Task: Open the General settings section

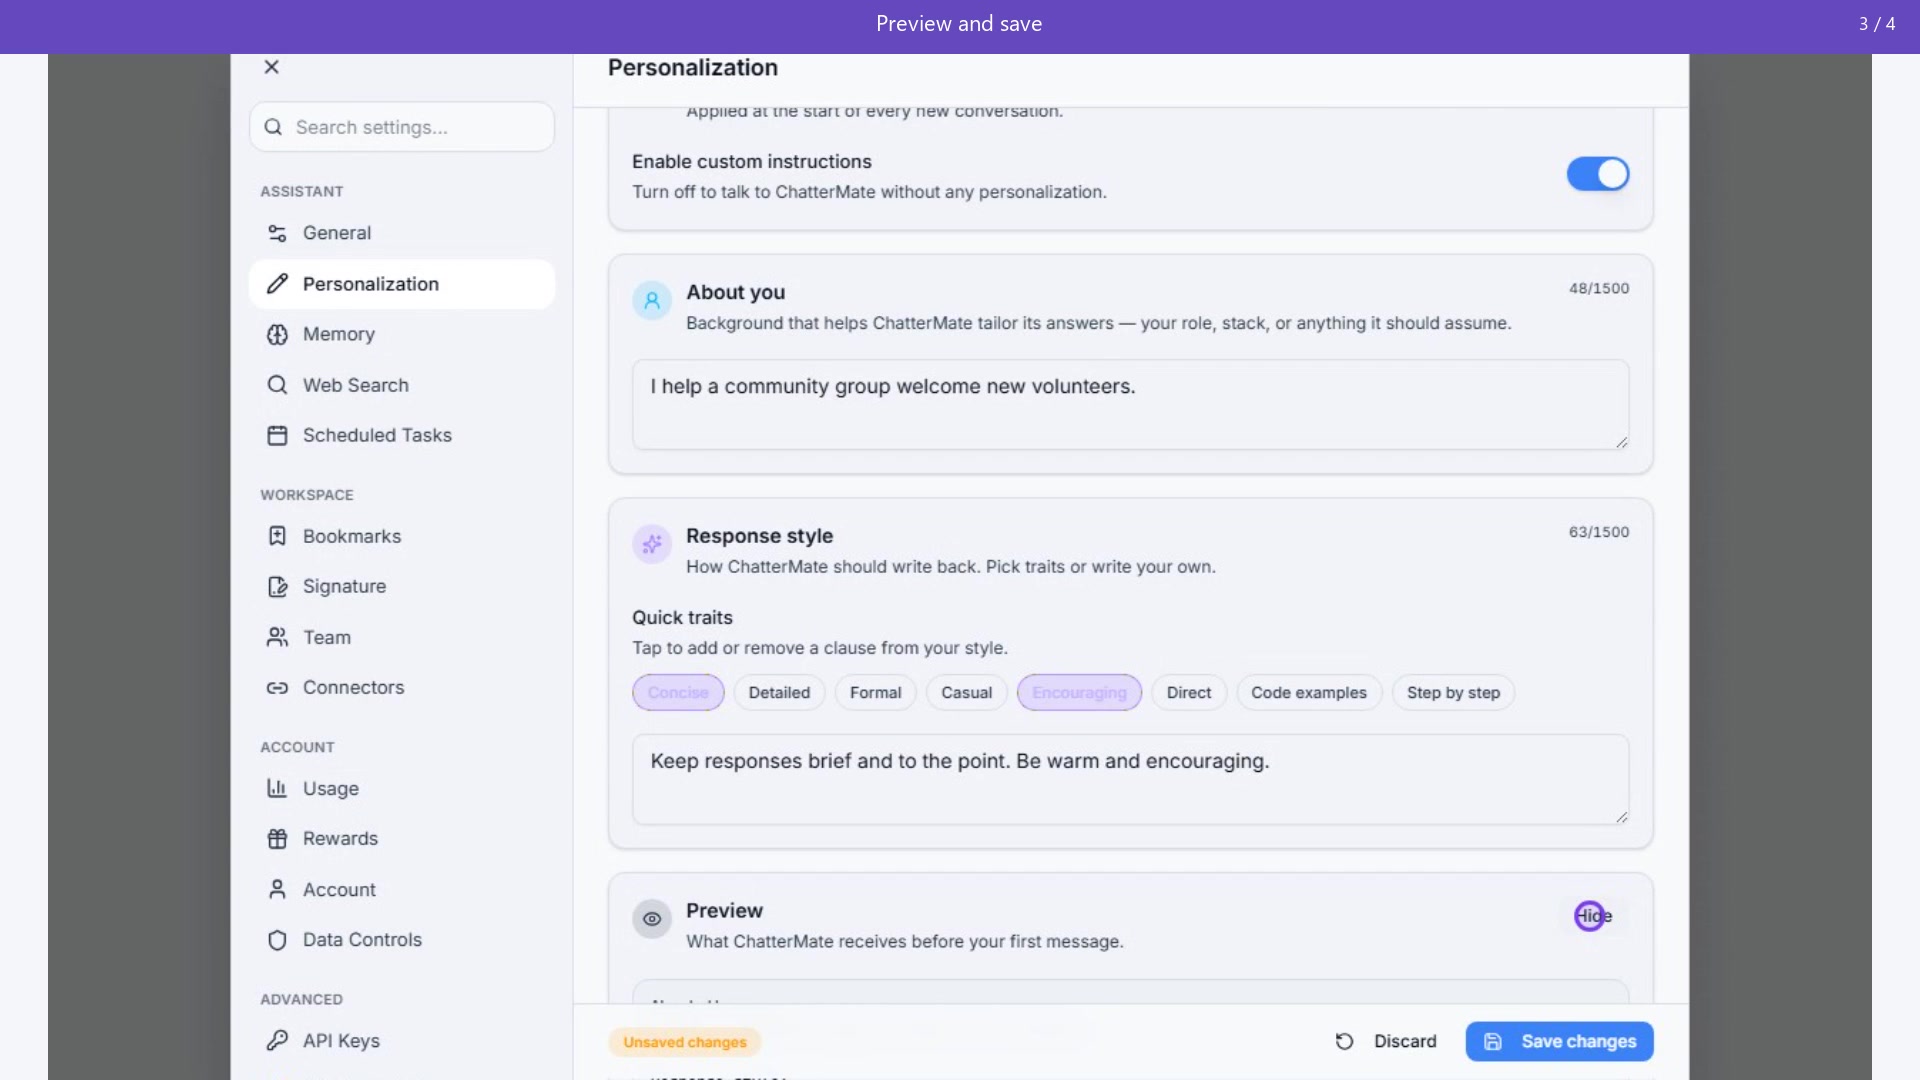Action: point(402,233)
